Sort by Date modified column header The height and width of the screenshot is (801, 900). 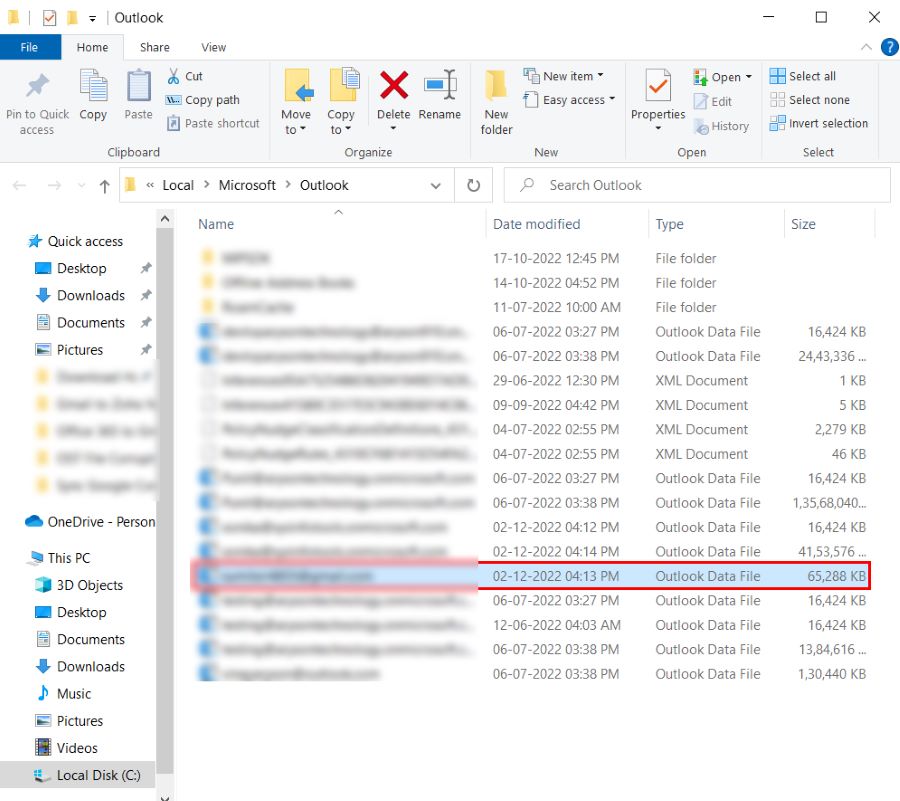536,224
